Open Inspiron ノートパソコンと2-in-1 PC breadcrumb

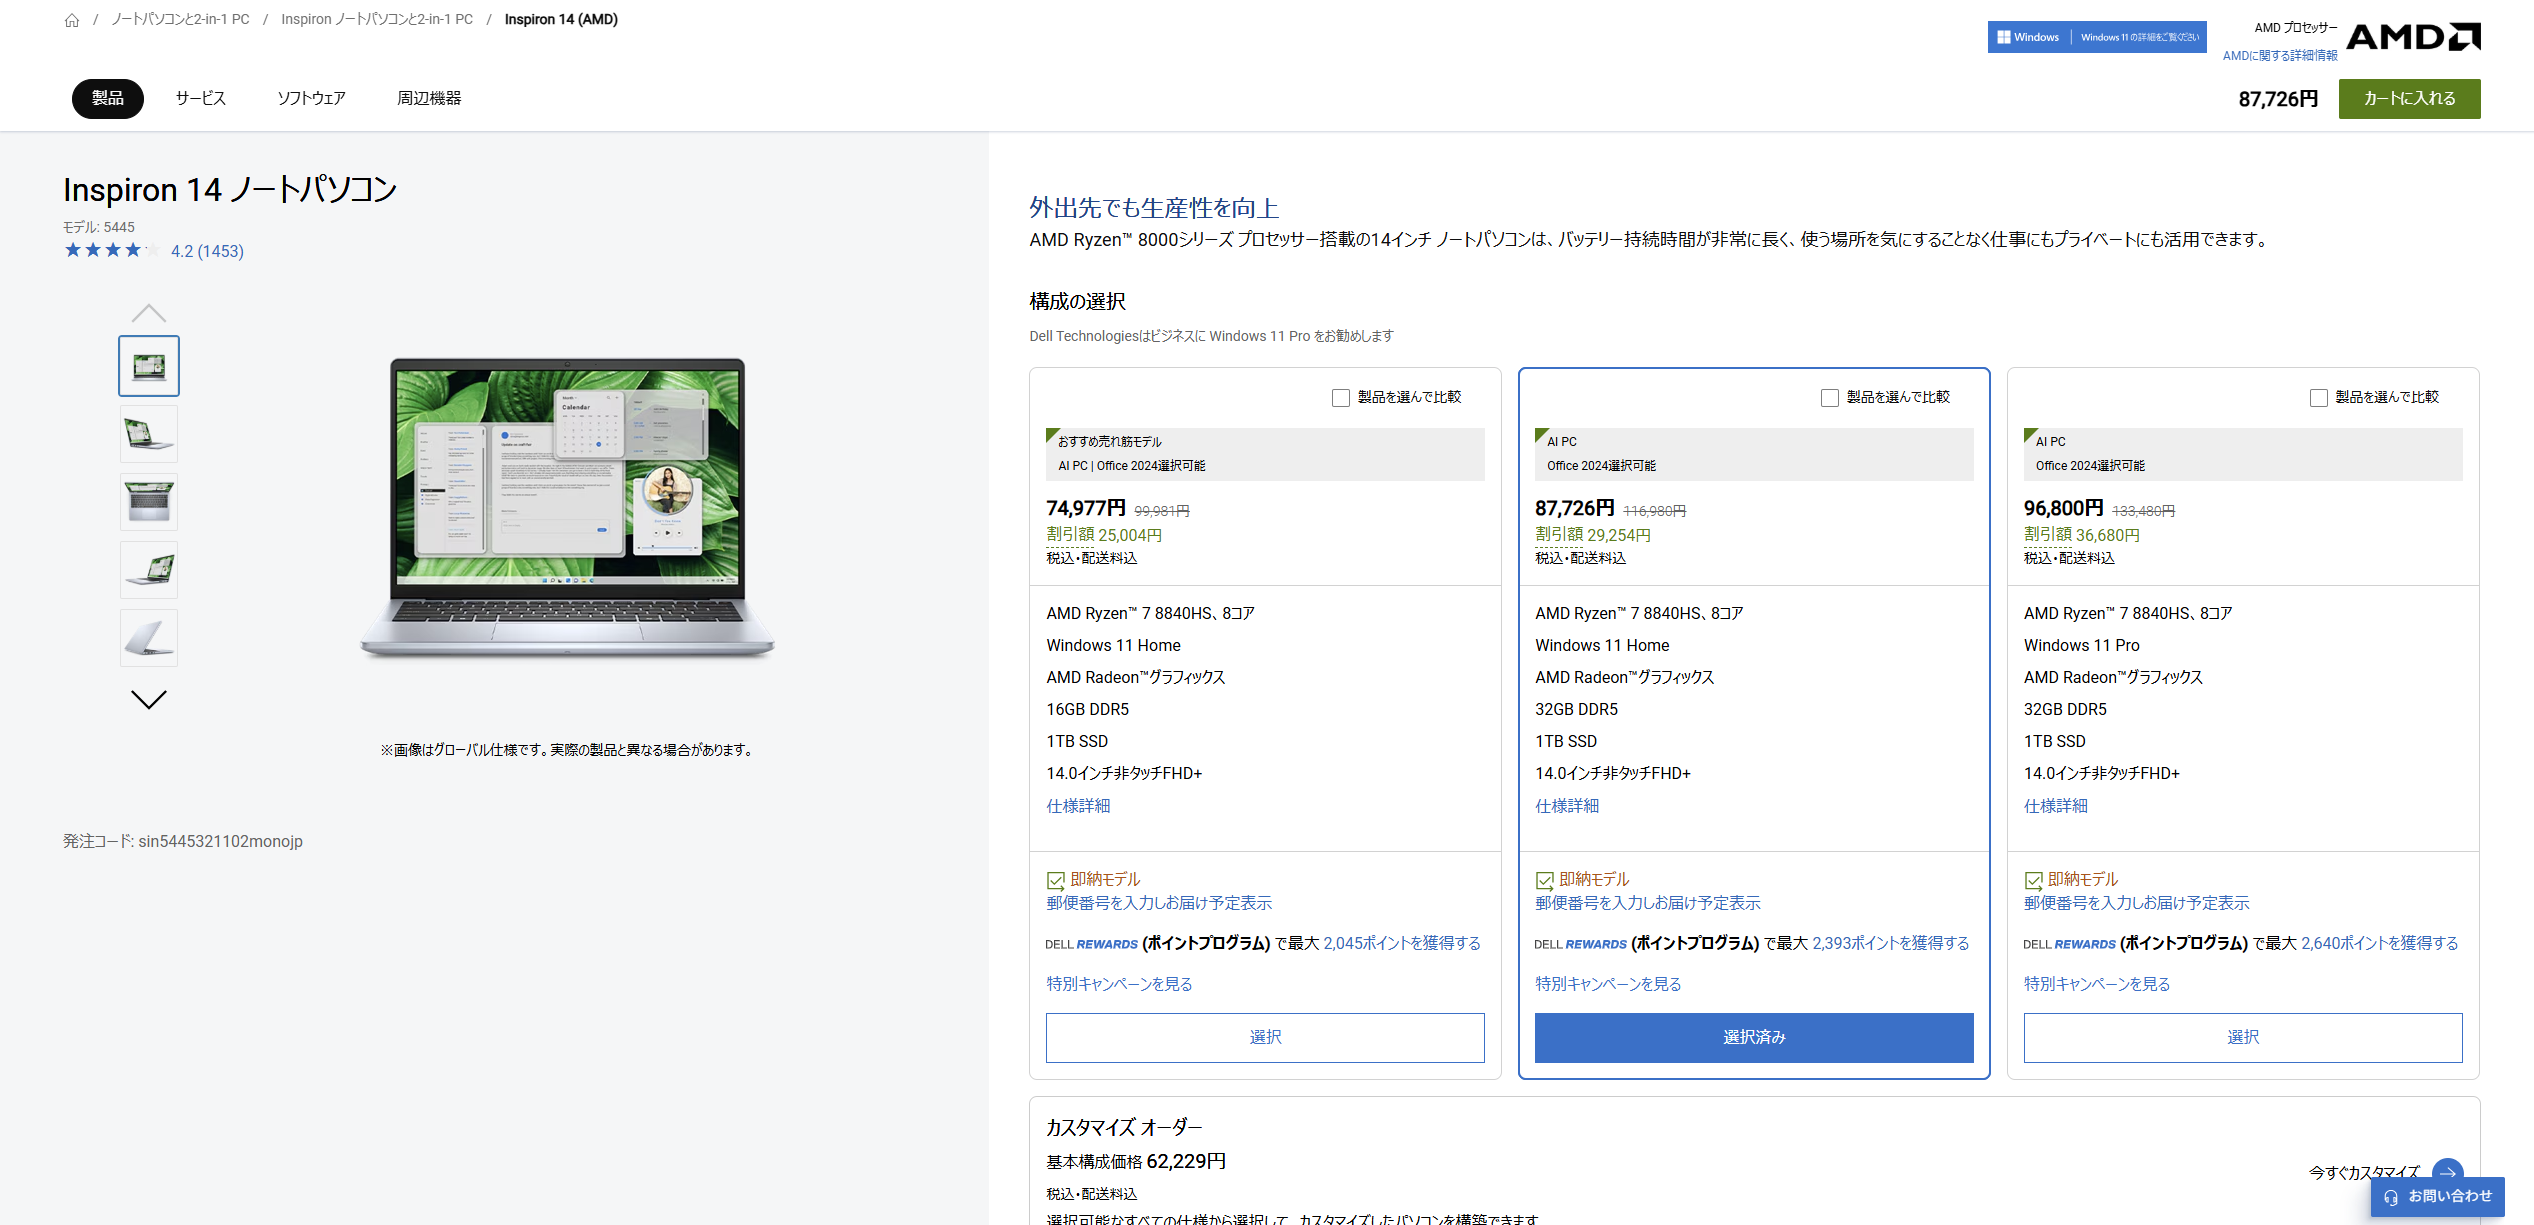point(377,19)
